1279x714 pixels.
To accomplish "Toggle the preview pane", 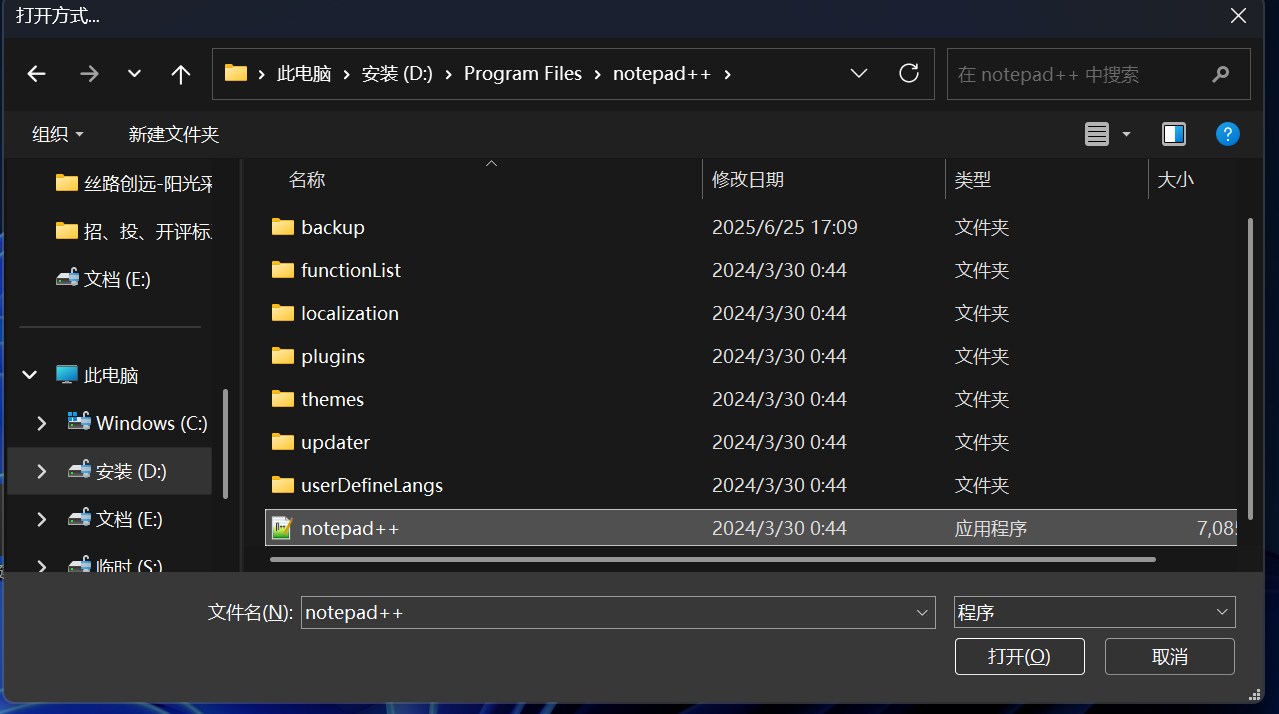I will (x=1174, y=134).
